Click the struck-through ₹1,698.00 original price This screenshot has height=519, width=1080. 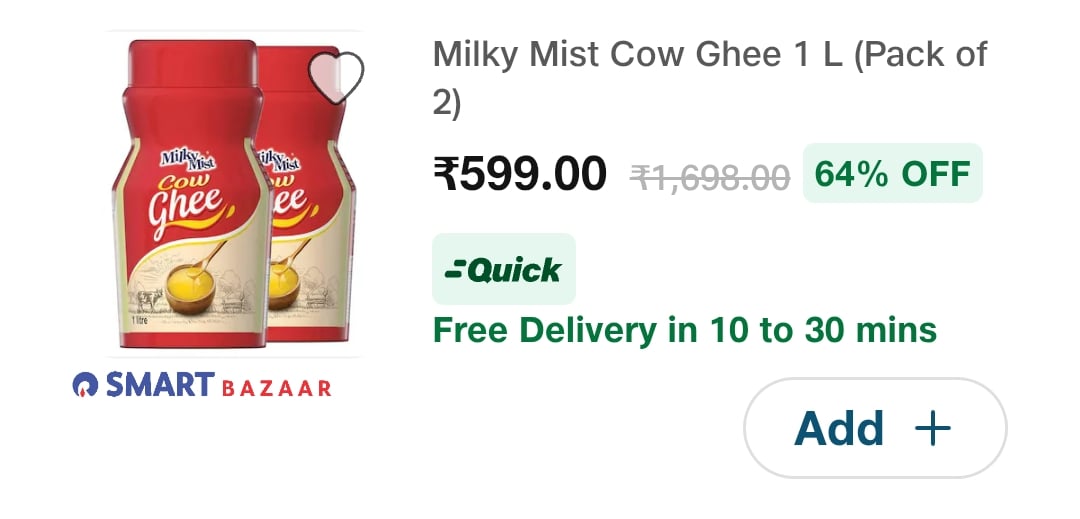[710, 178]
